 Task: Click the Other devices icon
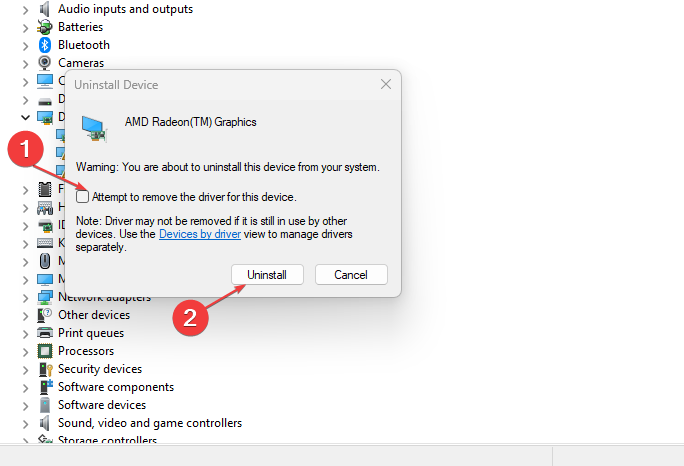(44, 315)
